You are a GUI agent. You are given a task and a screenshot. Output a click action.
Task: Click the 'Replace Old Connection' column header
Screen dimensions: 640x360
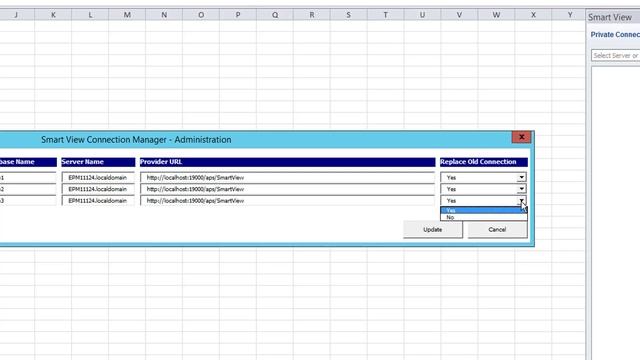484,162
